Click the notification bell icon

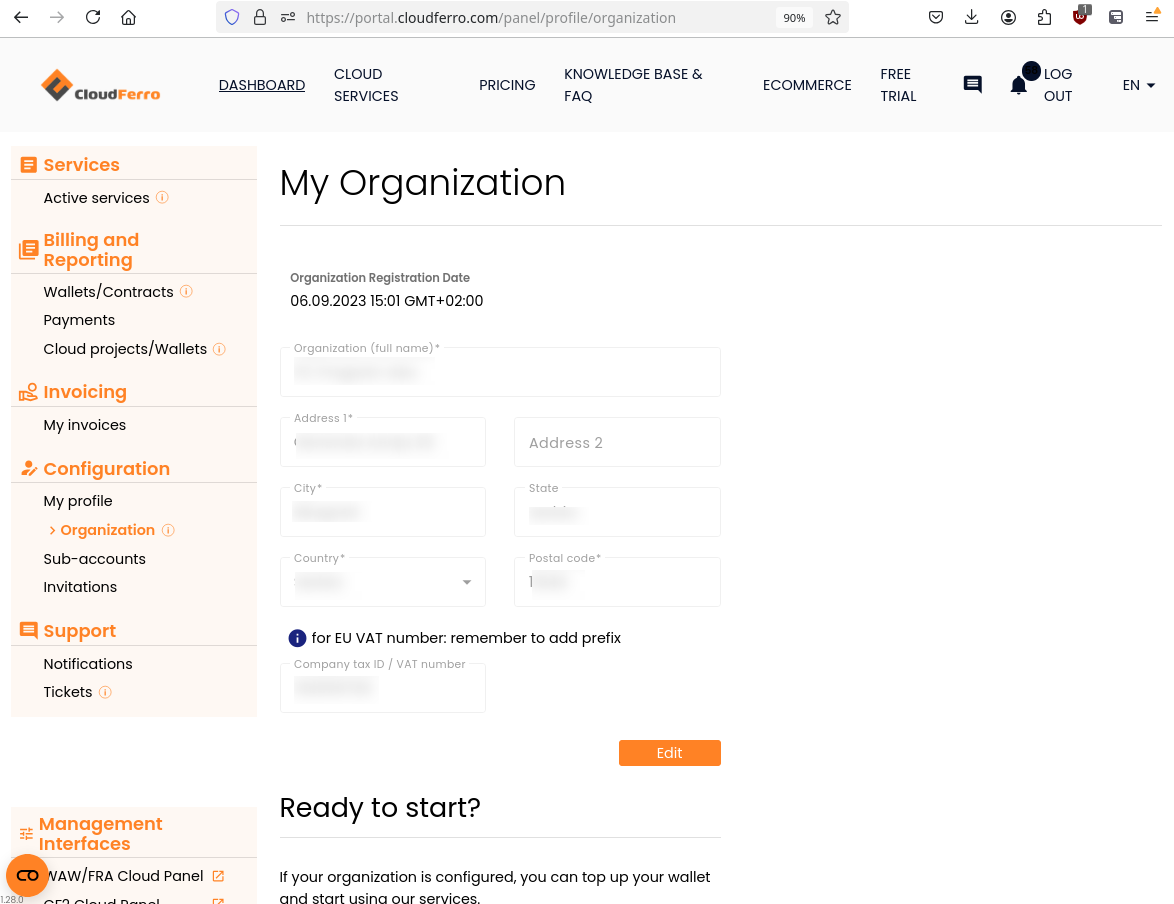coord(1018,85)
